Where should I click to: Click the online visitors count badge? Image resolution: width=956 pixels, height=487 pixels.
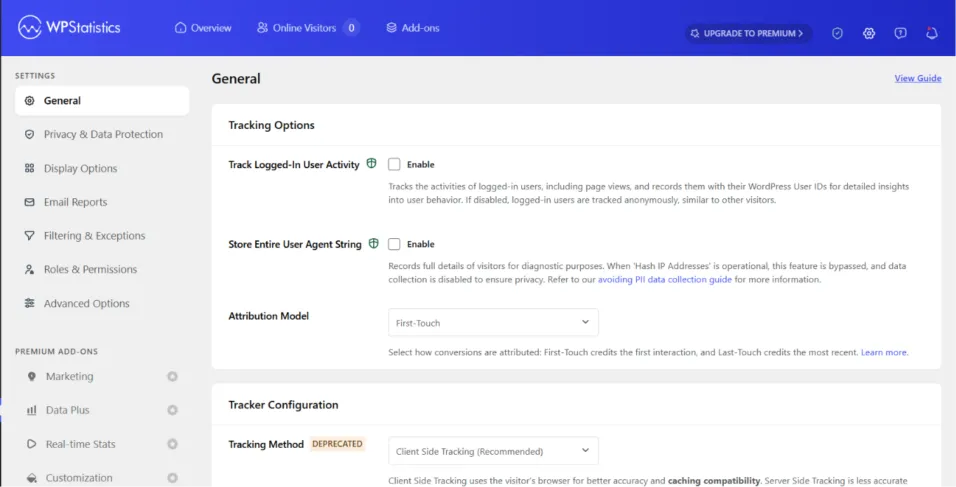coord(351,28)
